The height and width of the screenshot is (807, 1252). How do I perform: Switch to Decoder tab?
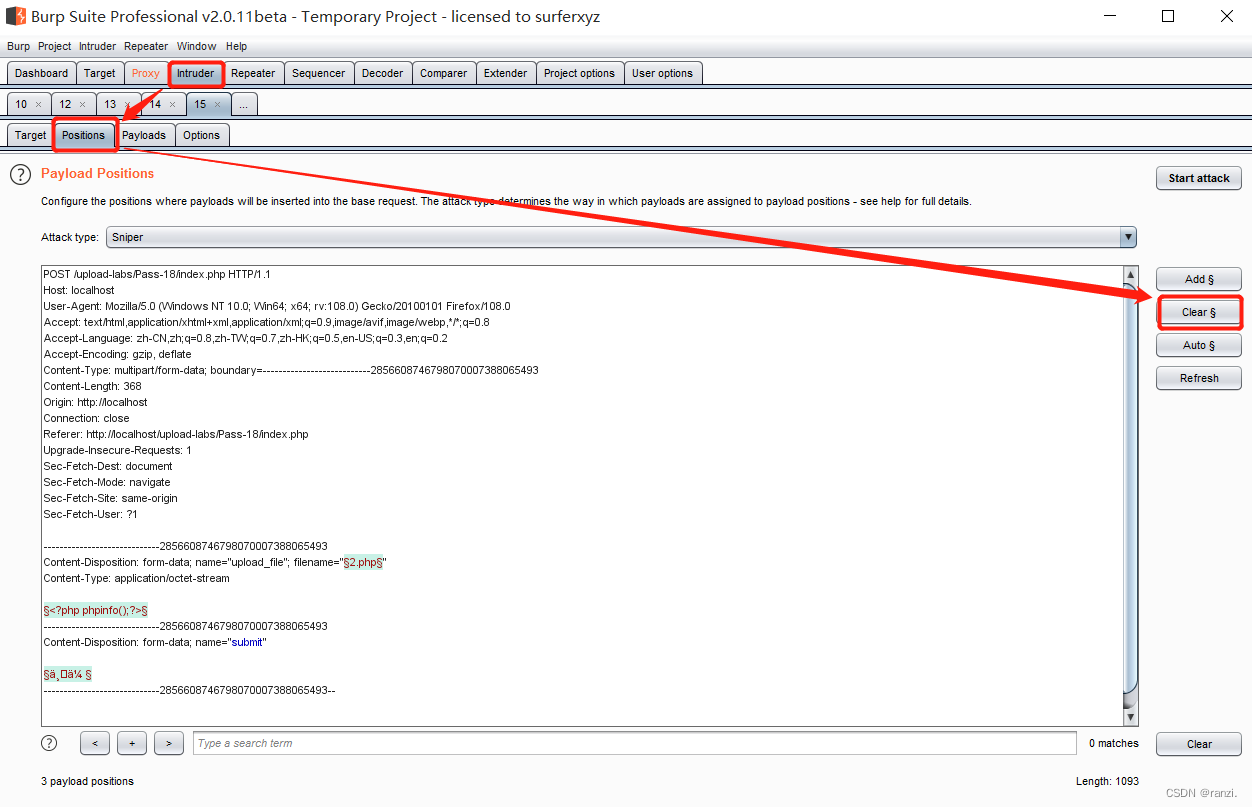[x=382, y=73]
